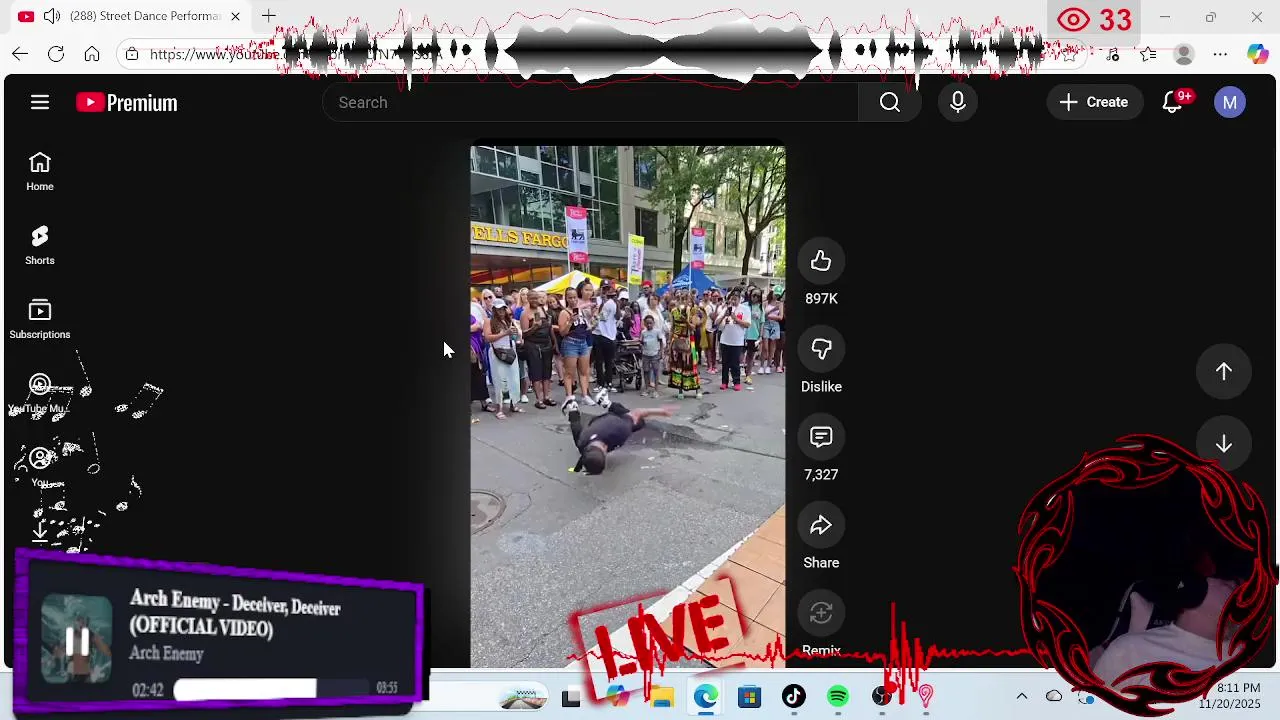Open browser favorites star list
Screen dimensions: 1280x720
pyautogui.click(x=1148, y=54)
